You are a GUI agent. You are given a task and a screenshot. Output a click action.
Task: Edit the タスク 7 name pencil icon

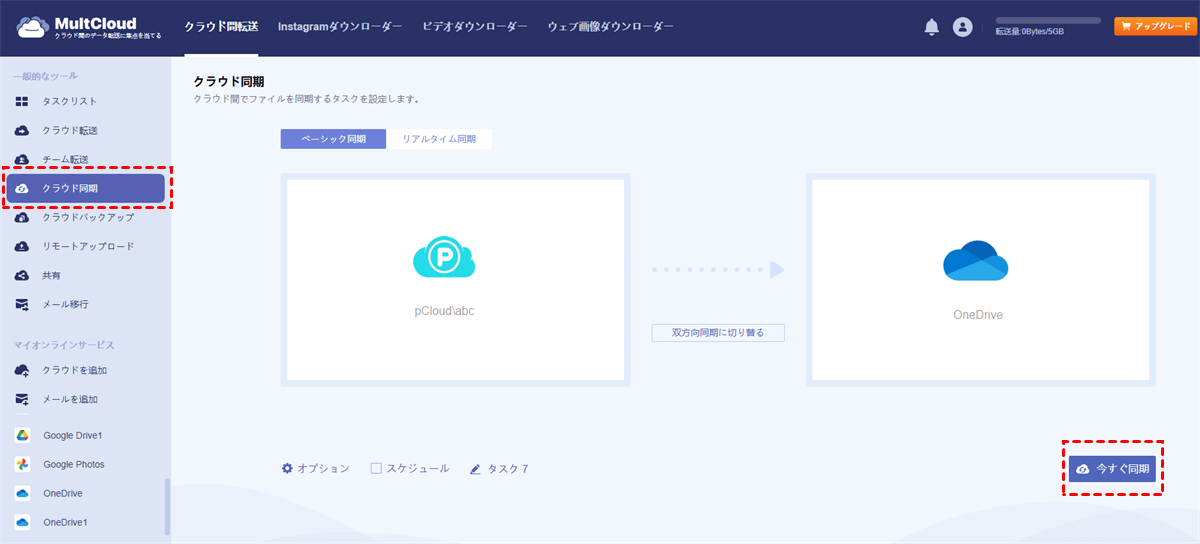(476, 468)
